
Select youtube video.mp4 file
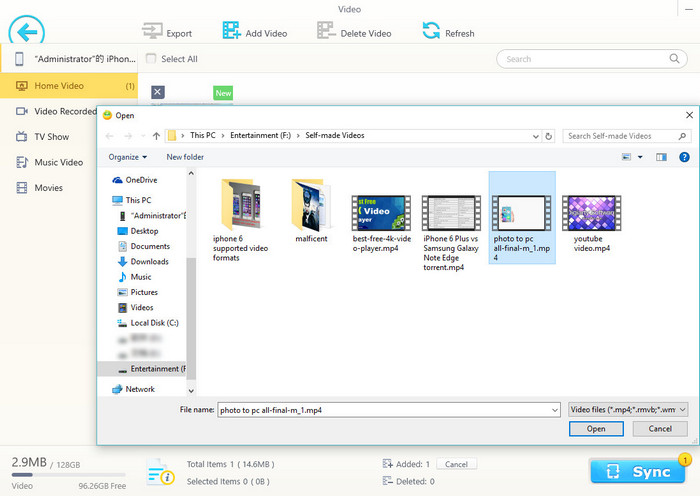click(x=592, y=224)
